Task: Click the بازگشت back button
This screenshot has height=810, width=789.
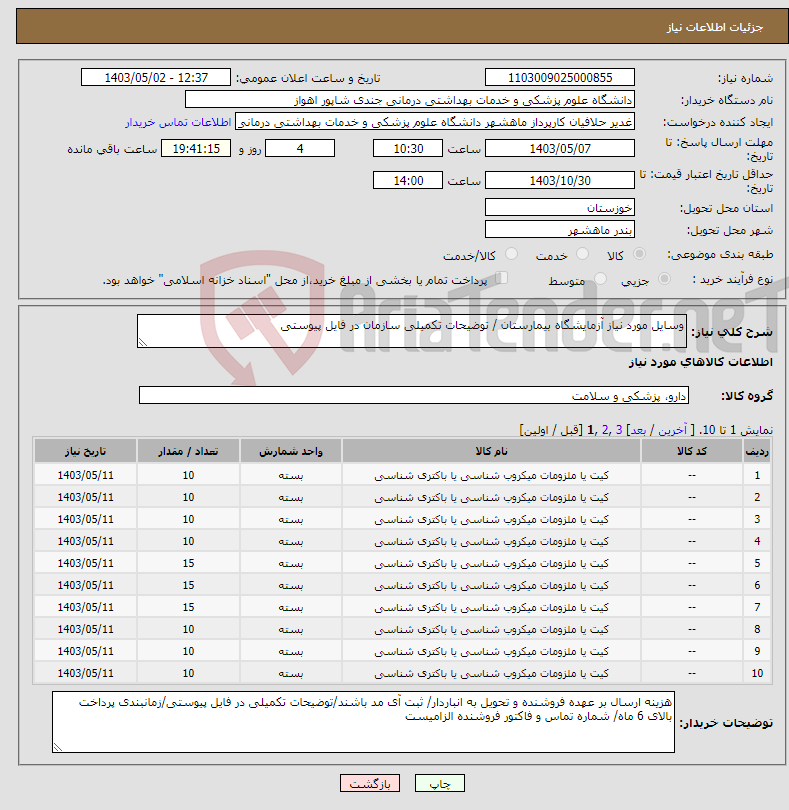Action: (370, 783)
